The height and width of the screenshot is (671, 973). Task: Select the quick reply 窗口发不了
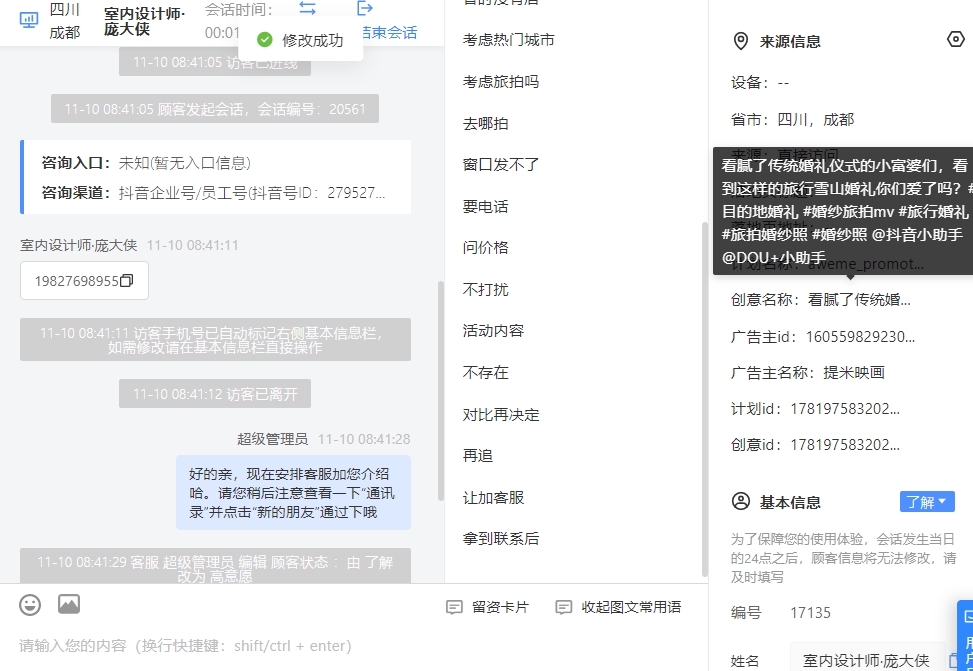point(501,165)
